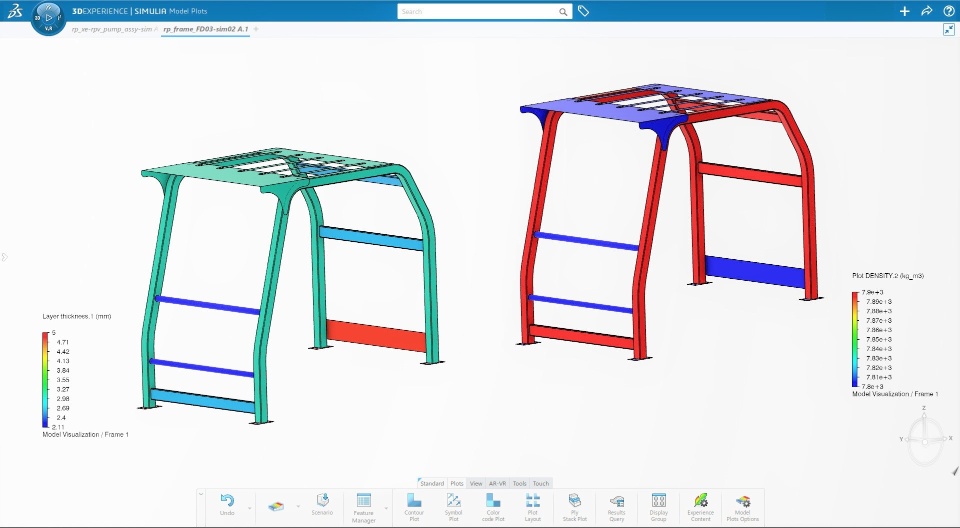Image resolution: width=960 pixels, height=528 pixels.
Task: Click 'Model Visualization / Frame 1' under left legend
Action: click(85, 434)
